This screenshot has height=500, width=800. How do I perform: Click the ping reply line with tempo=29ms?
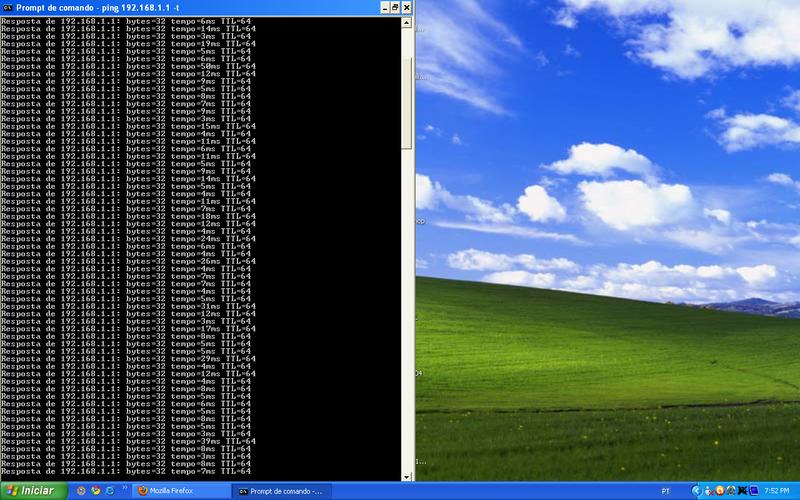click(x=129, y=359)
